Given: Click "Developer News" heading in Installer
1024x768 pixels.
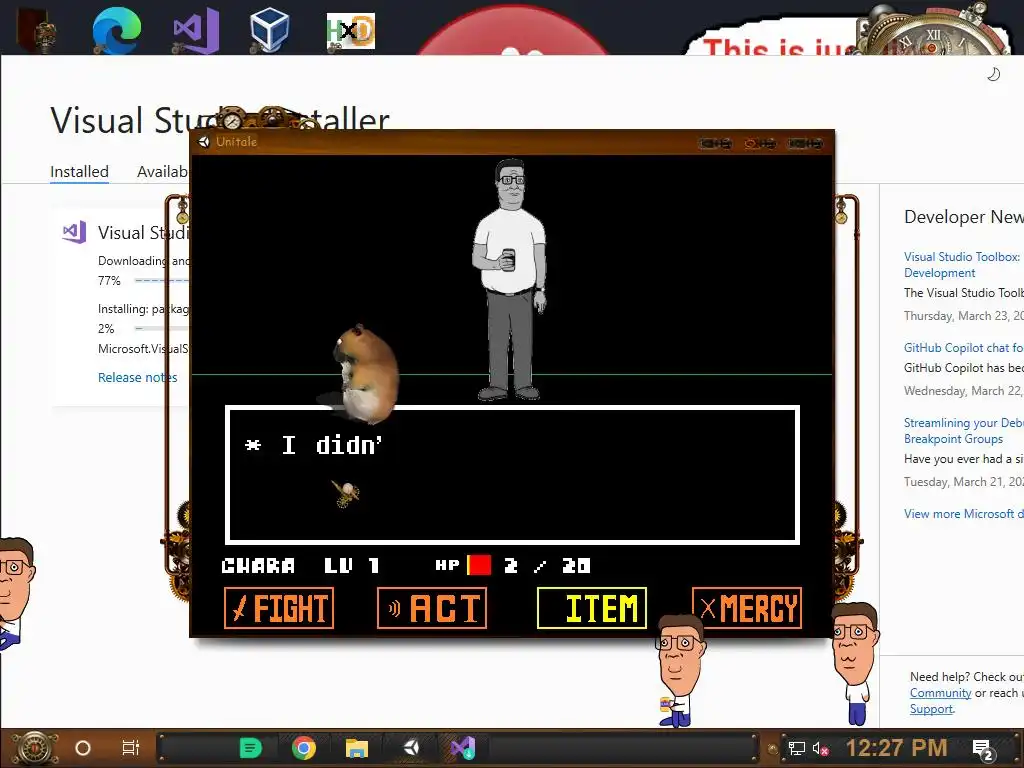Looking at the screenshot, I should (x=963, y=217).
